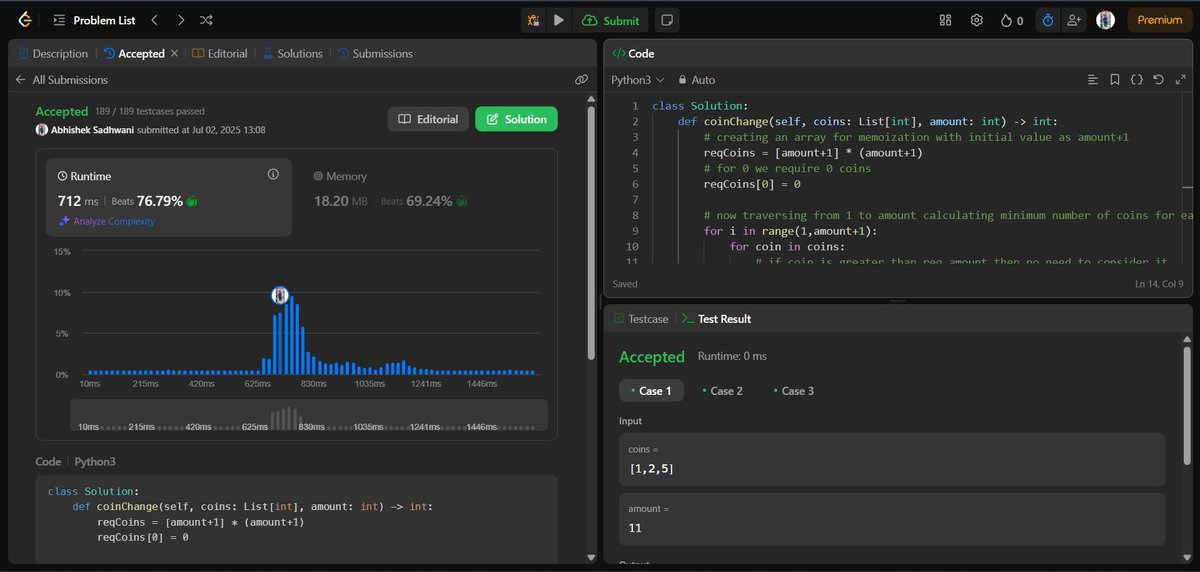Open the notes sticky icon
Screen dimensions: 1200x572
[667, 20]
